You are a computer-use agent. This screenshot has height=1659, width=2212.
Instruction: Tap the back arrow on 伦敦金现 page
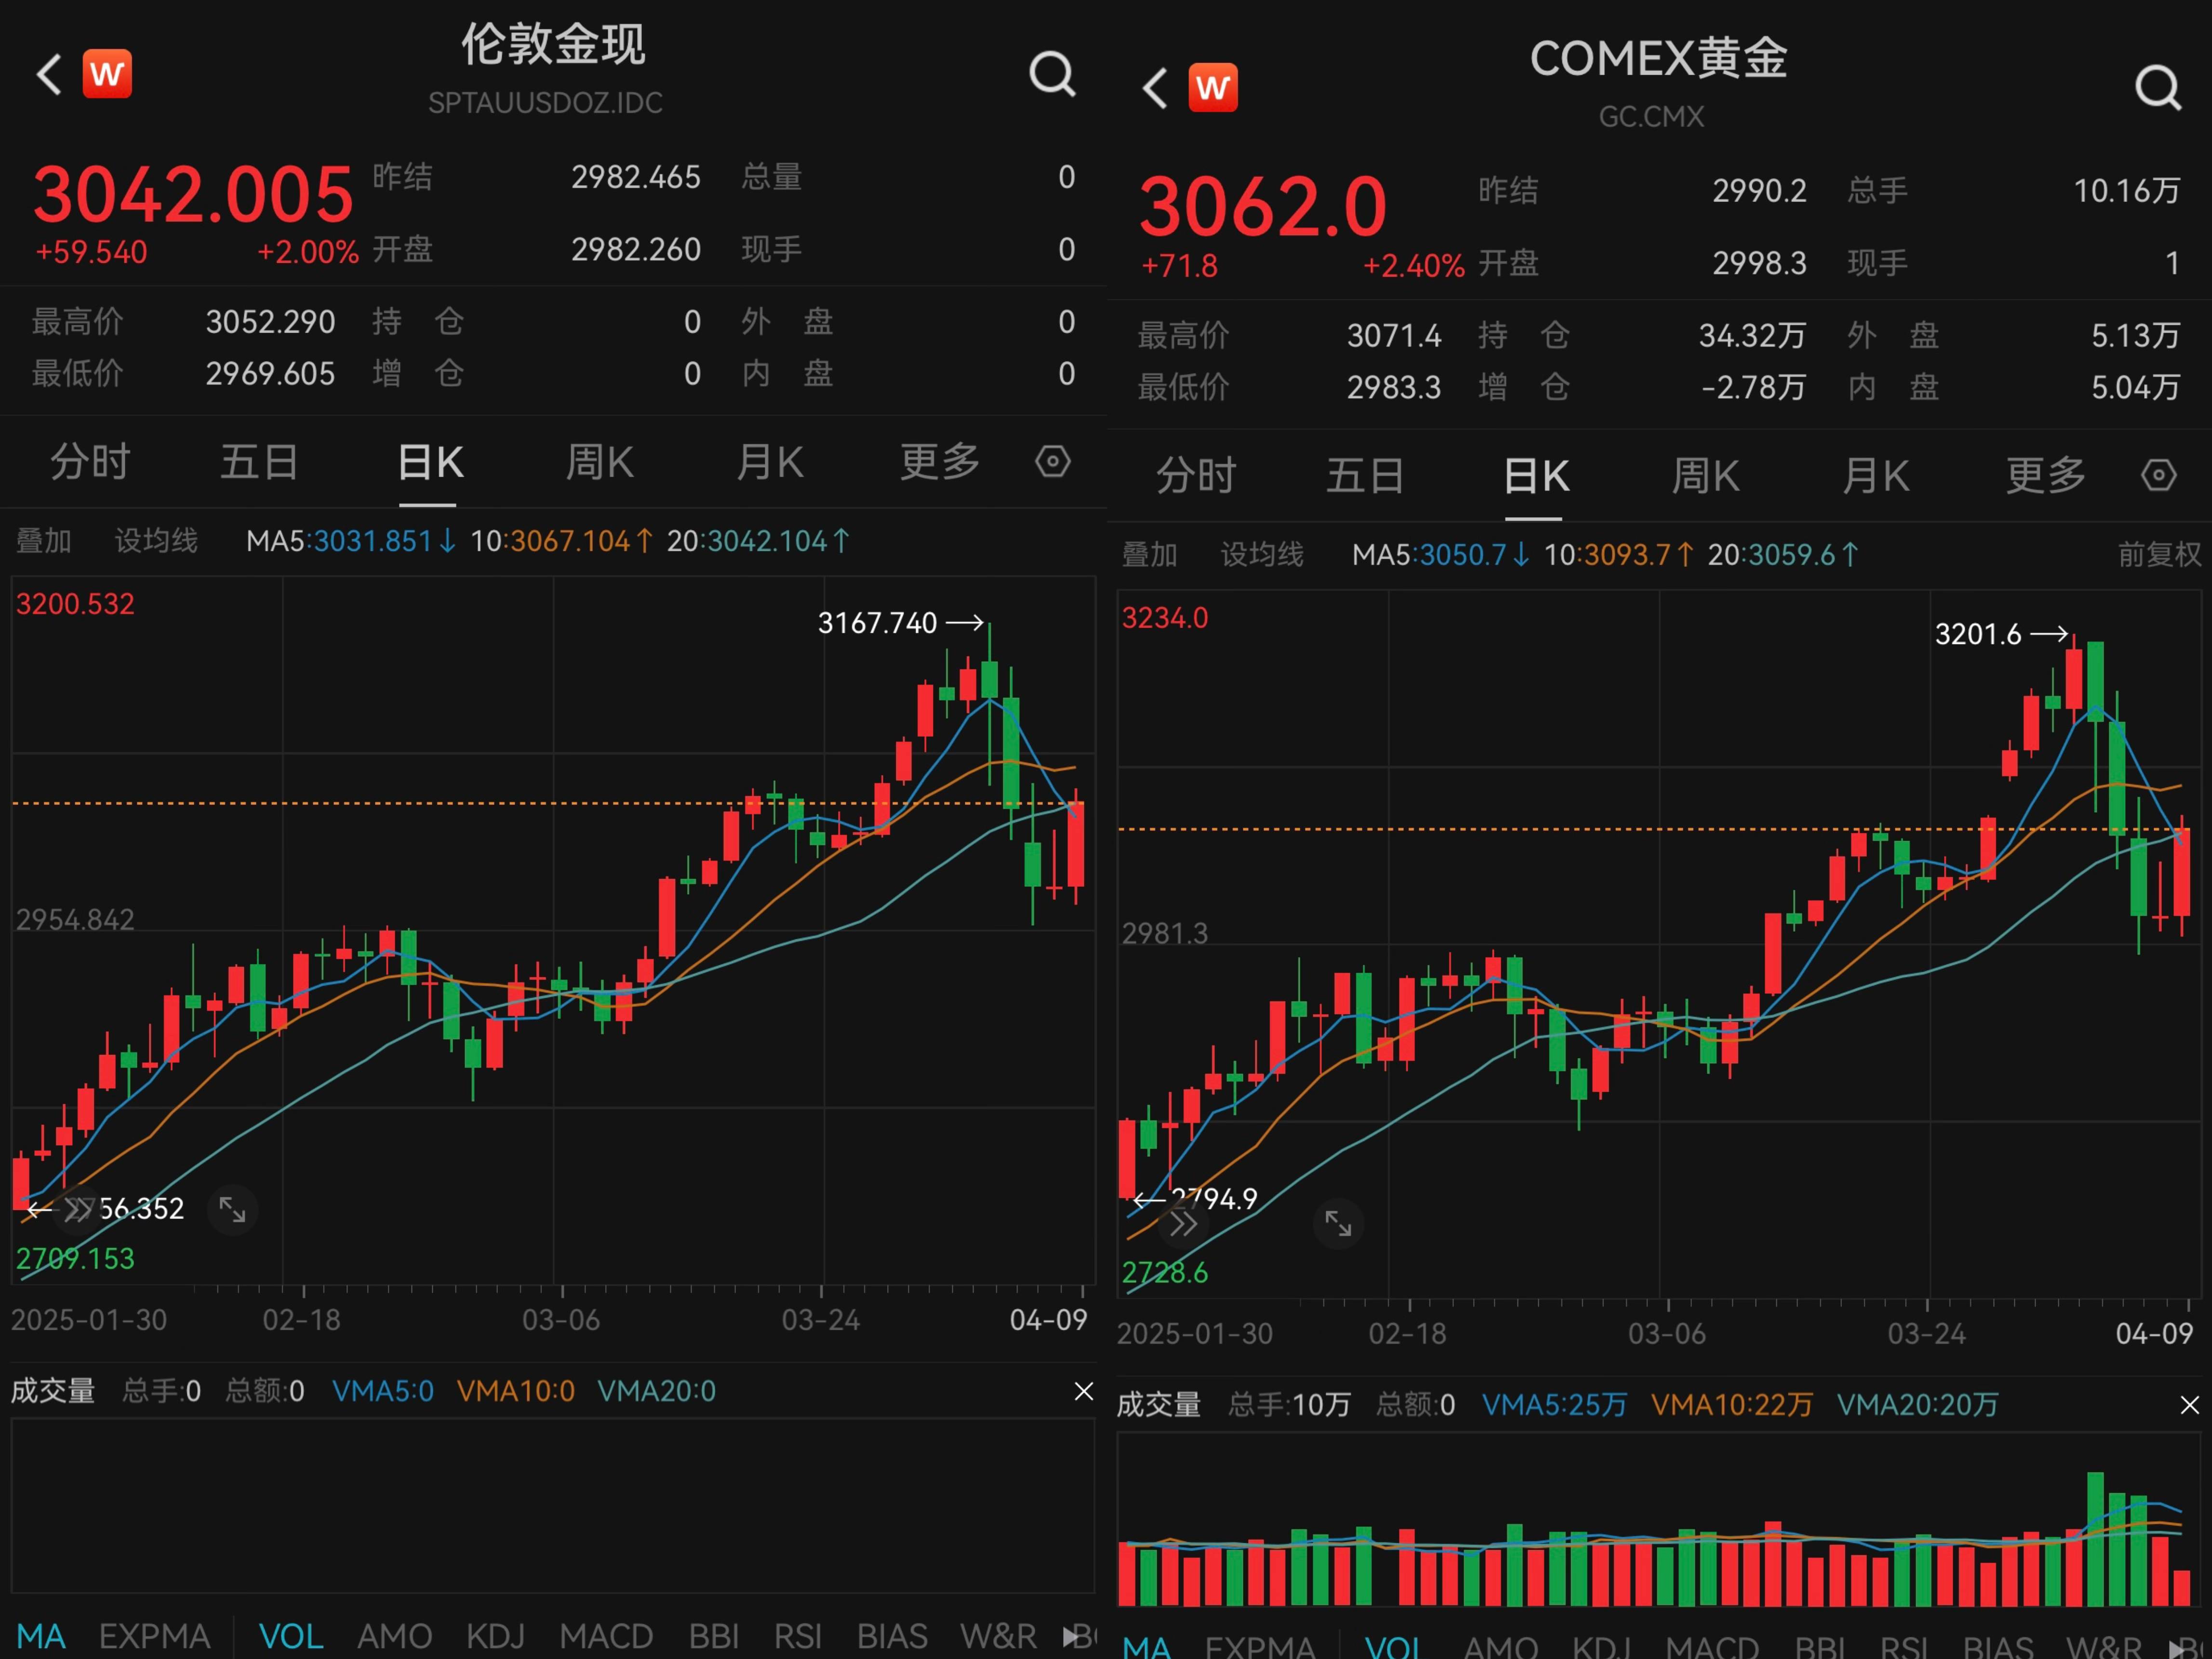49,74
